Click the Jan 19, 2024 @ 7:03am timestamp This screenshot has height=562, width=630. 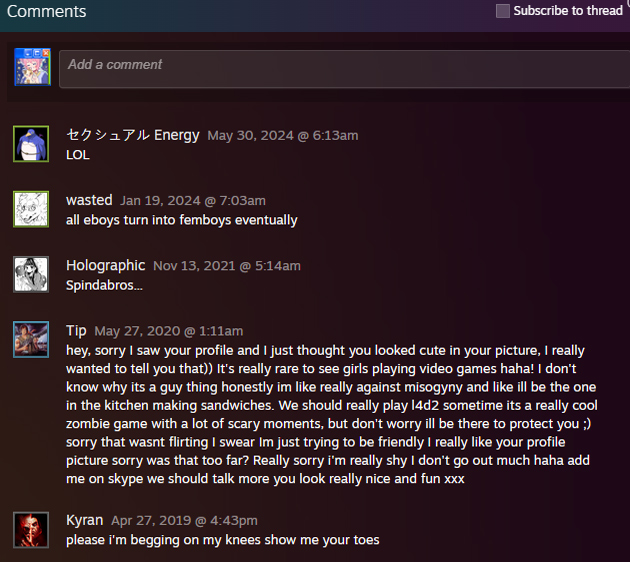click(193, 201)
